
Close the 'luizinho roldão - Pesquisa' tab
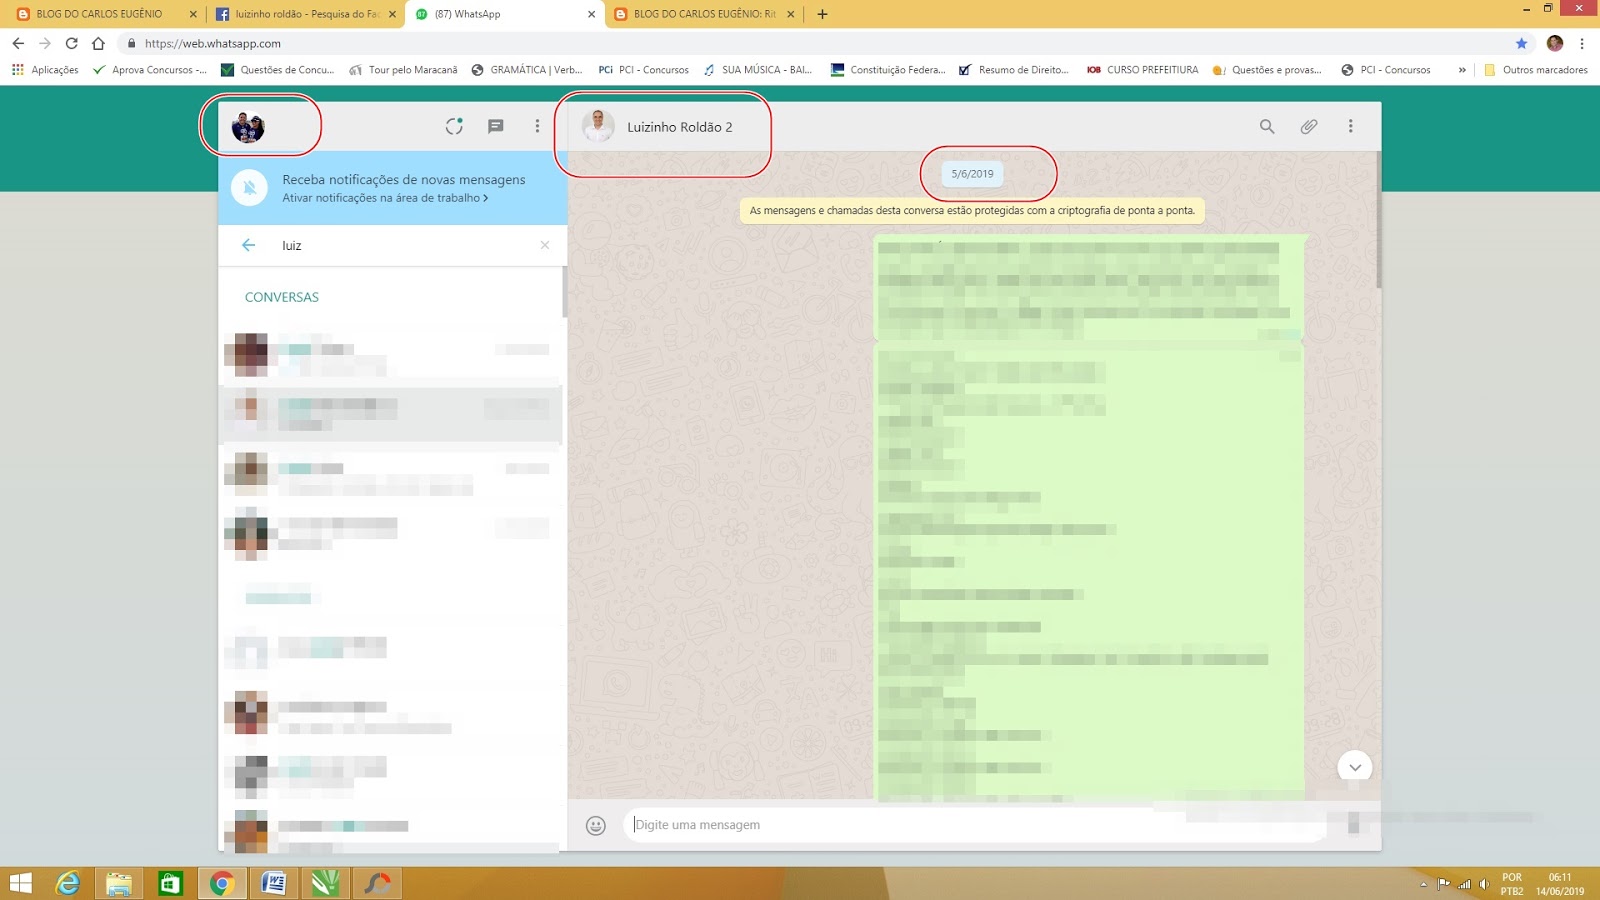[392, 14]
